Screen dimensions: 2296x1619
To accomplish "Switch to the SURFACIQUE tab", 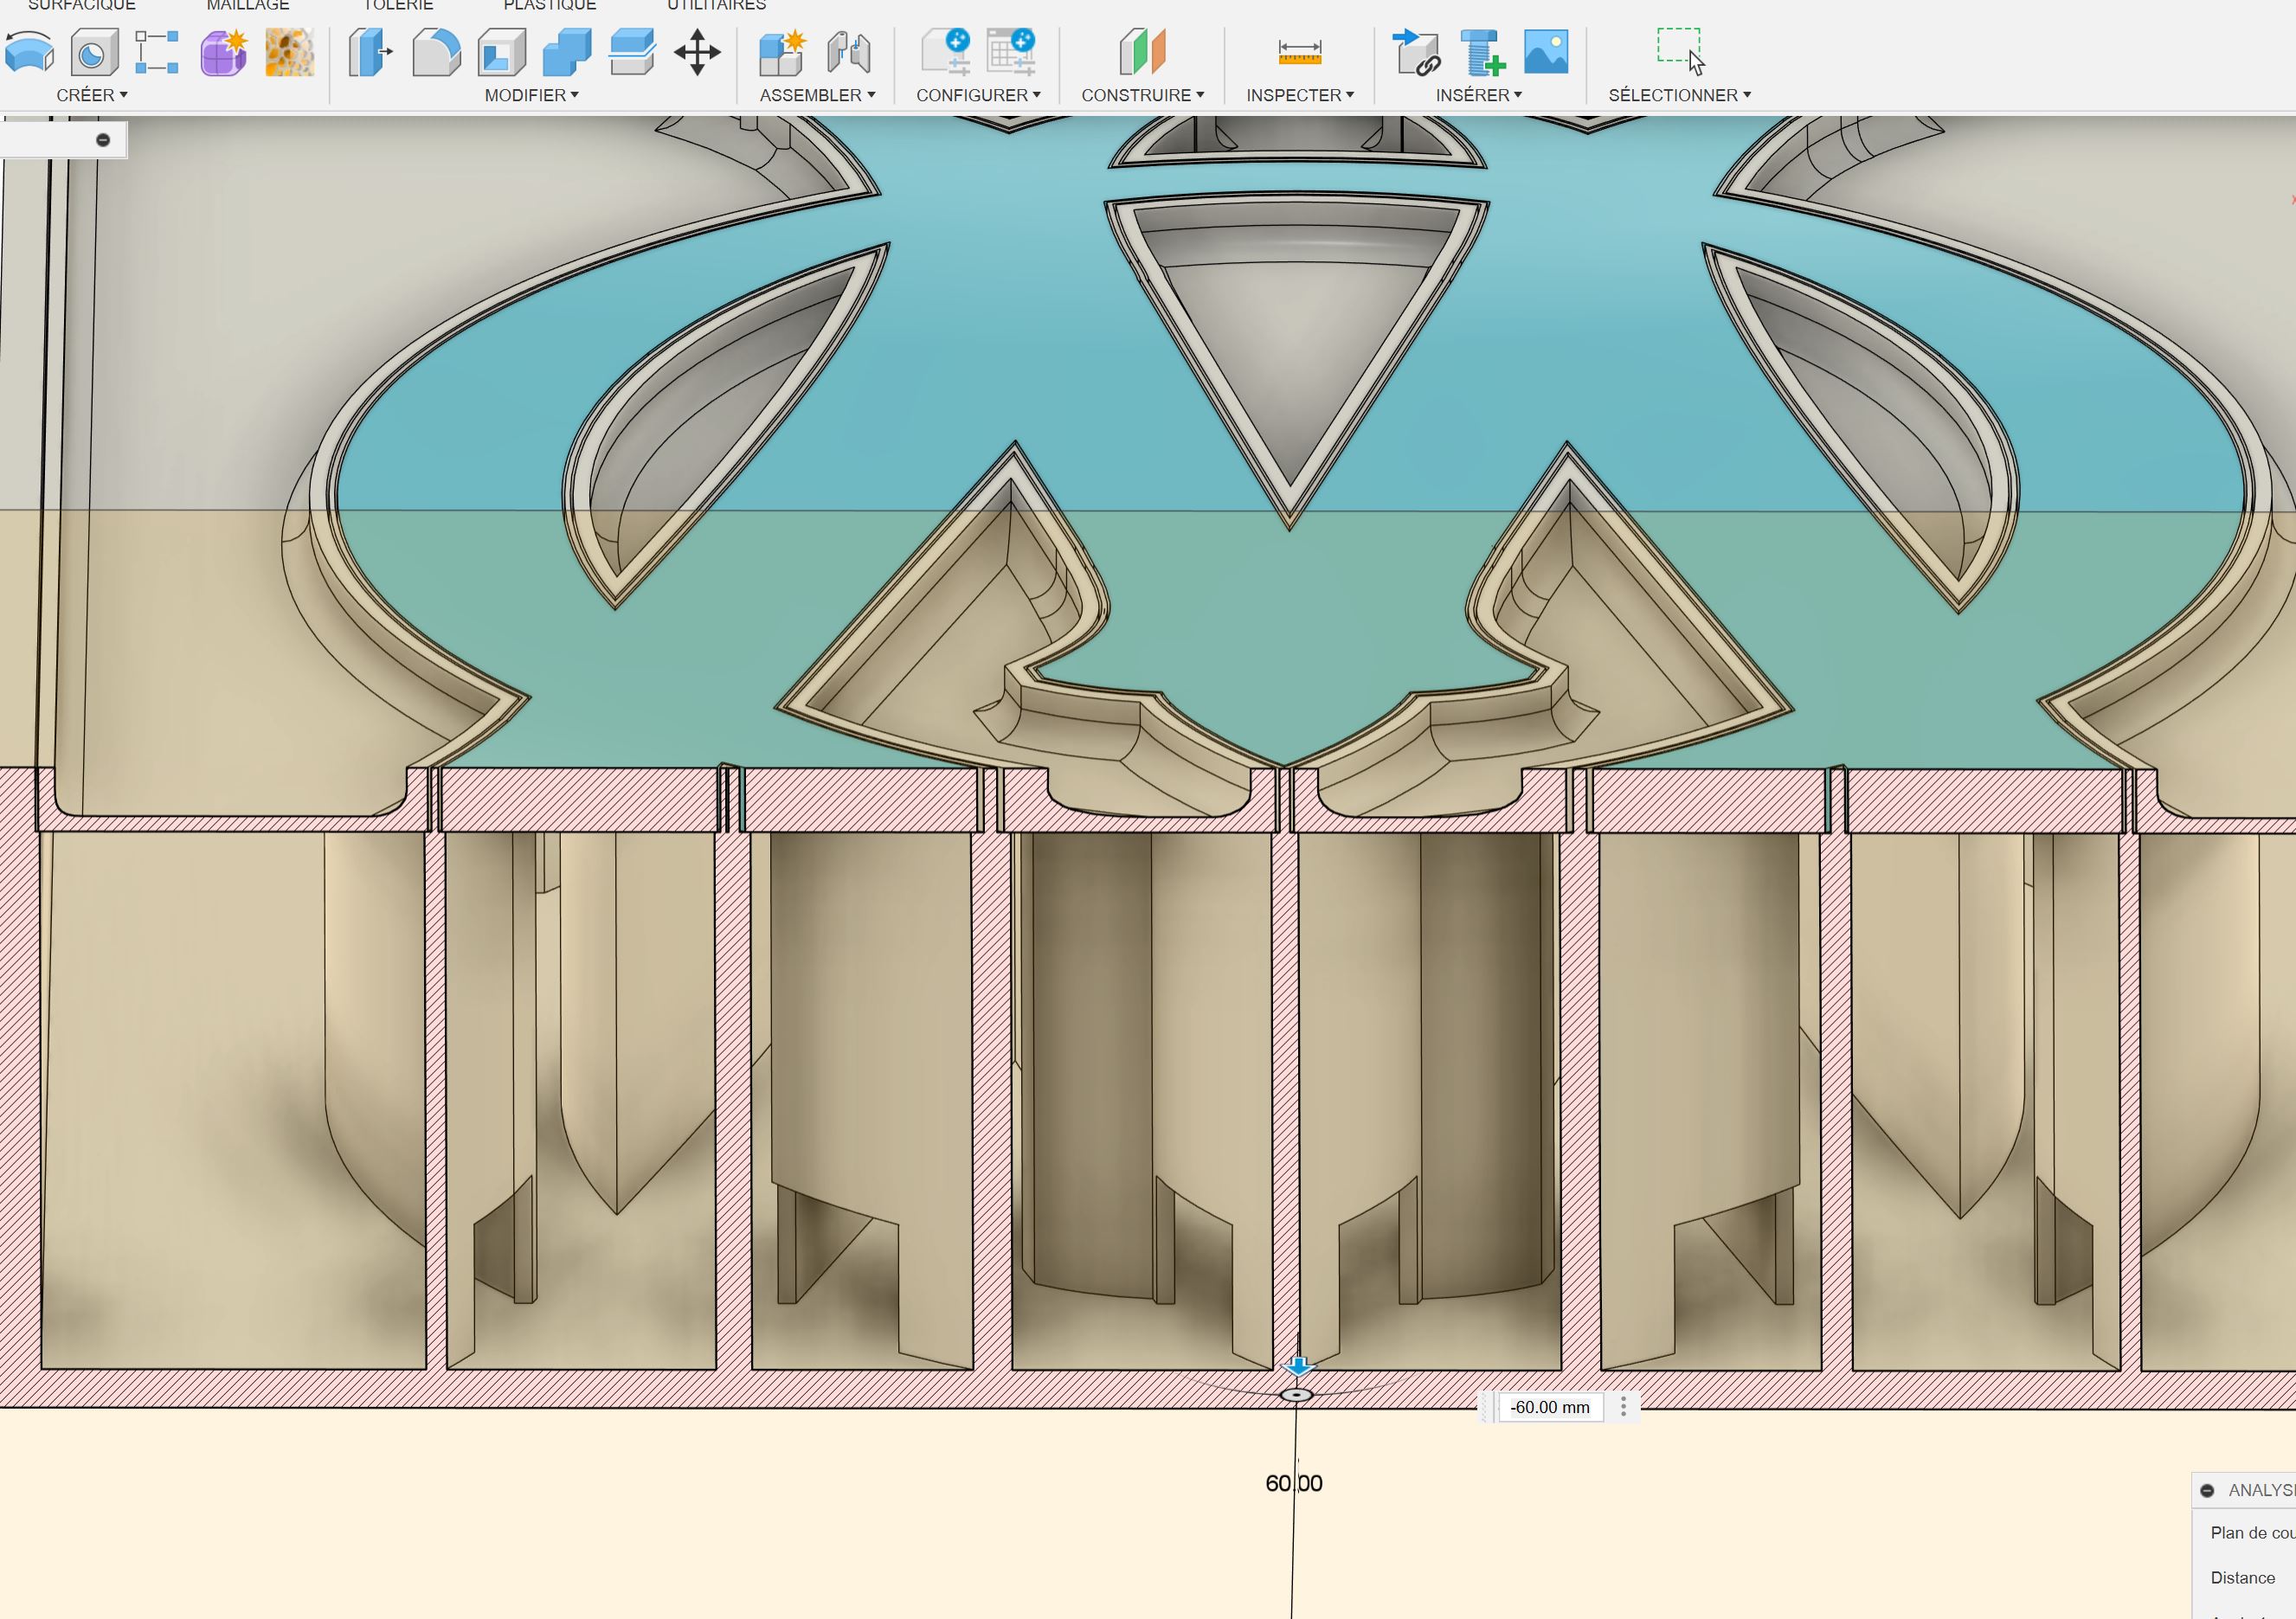I will pyautogui.click(x=82, y=5).
